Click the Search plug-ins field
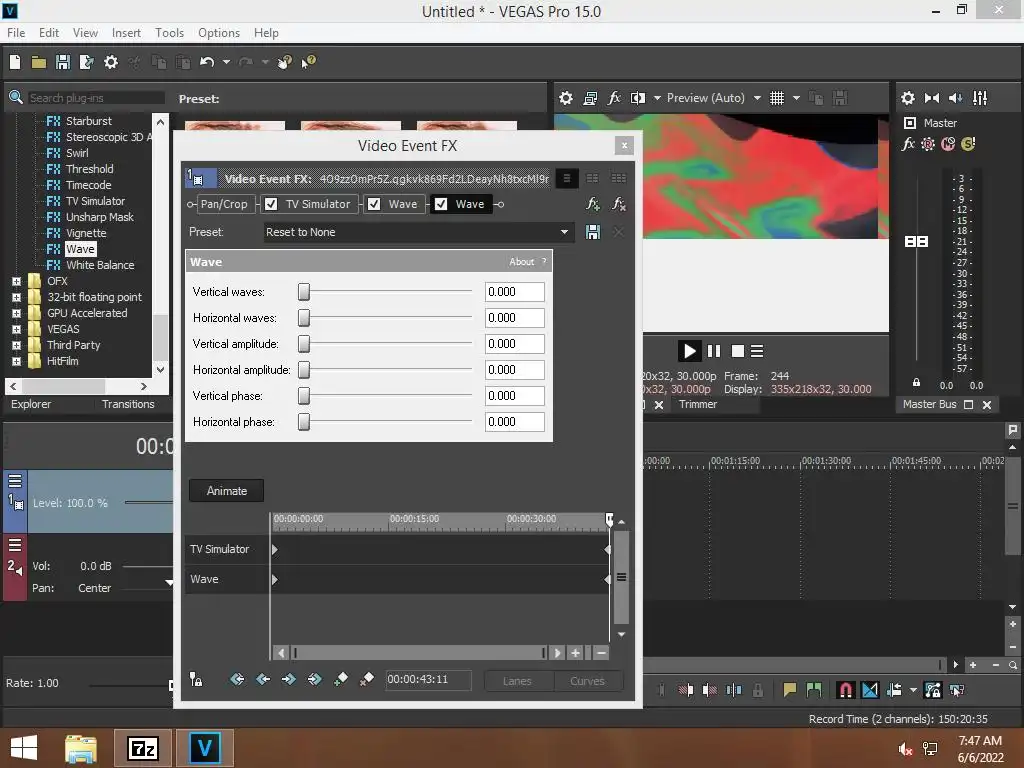The image size is (1024, 768). click(95, 98)
